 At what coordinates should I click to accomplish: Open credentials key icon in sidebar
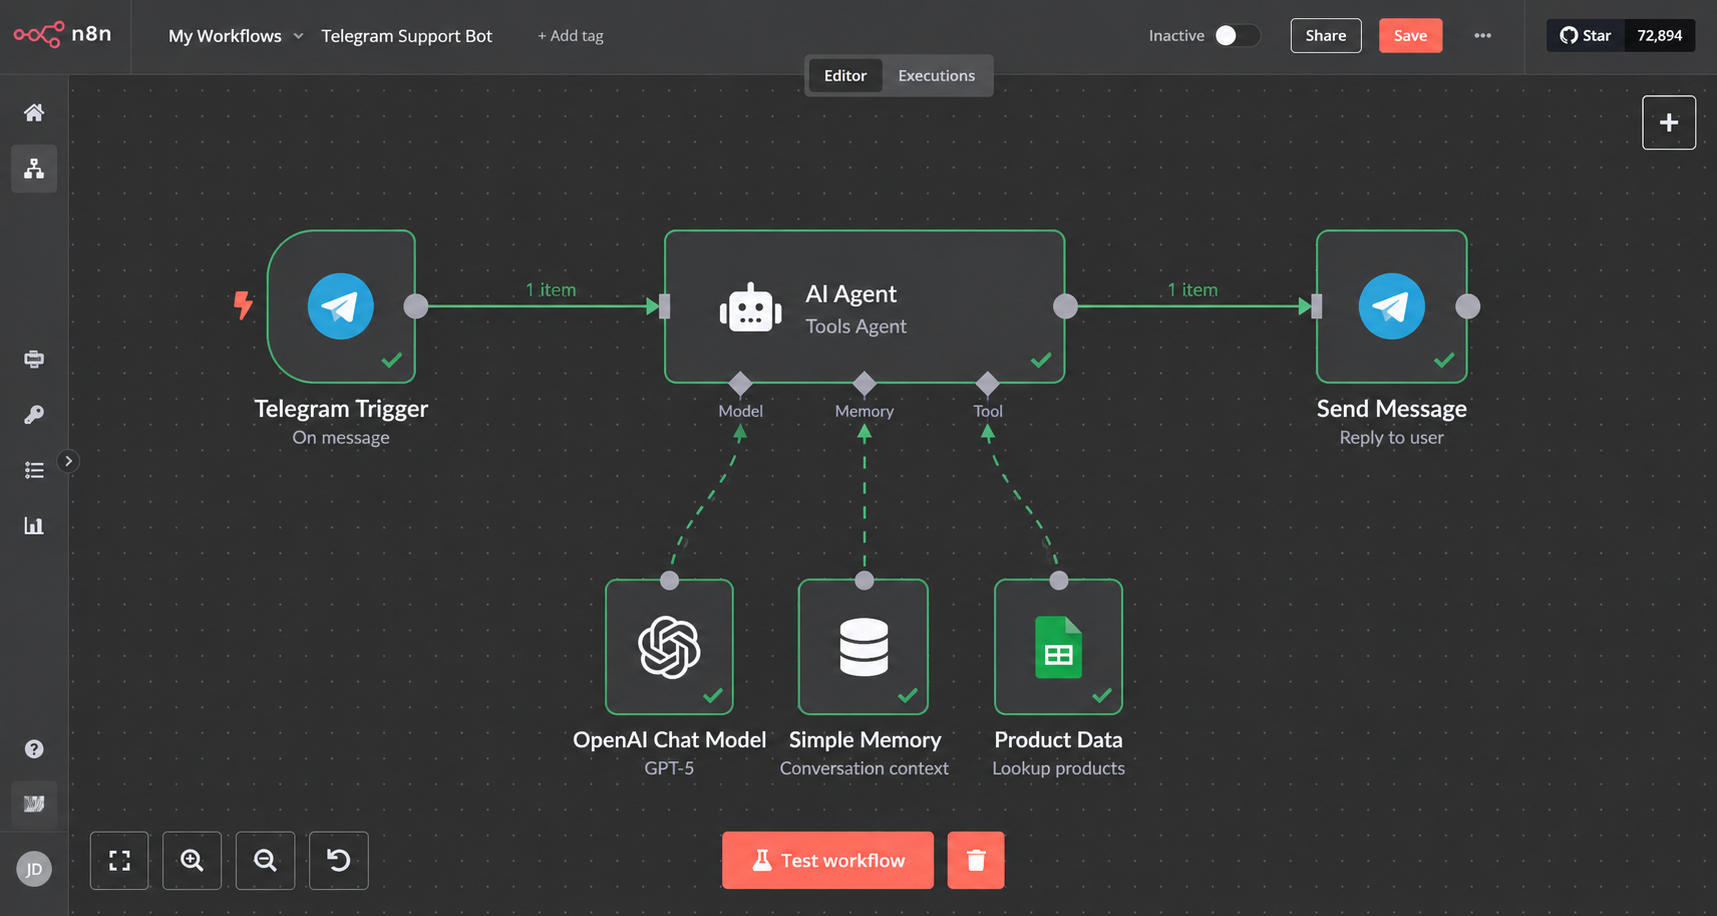pos(34,414)
